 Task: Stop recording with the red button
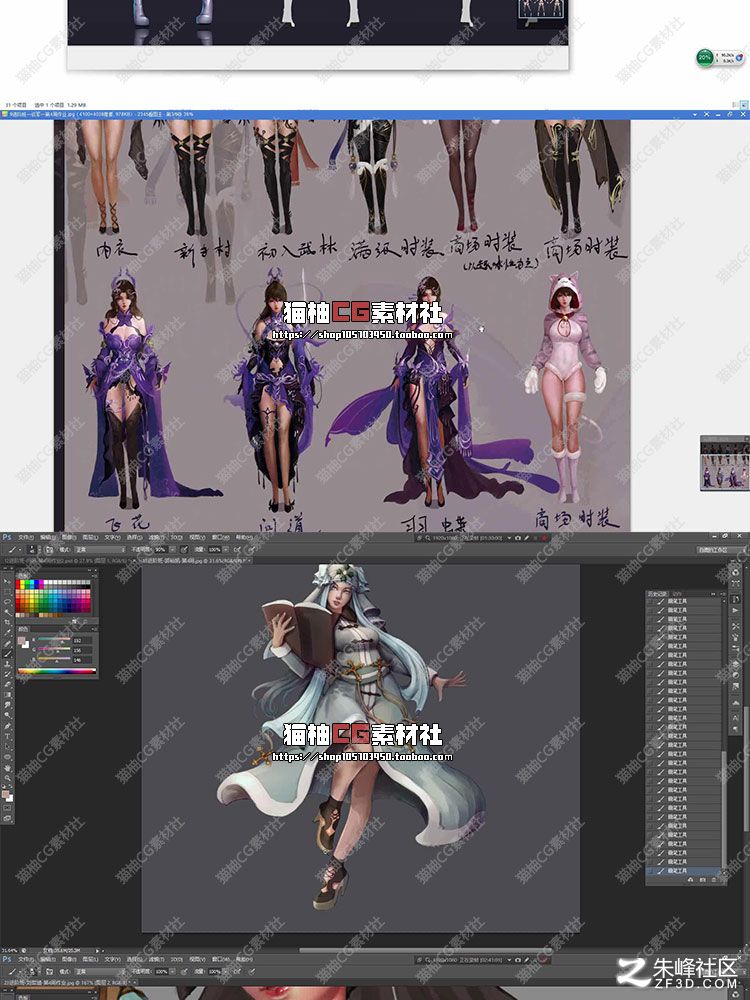[544, 538]
